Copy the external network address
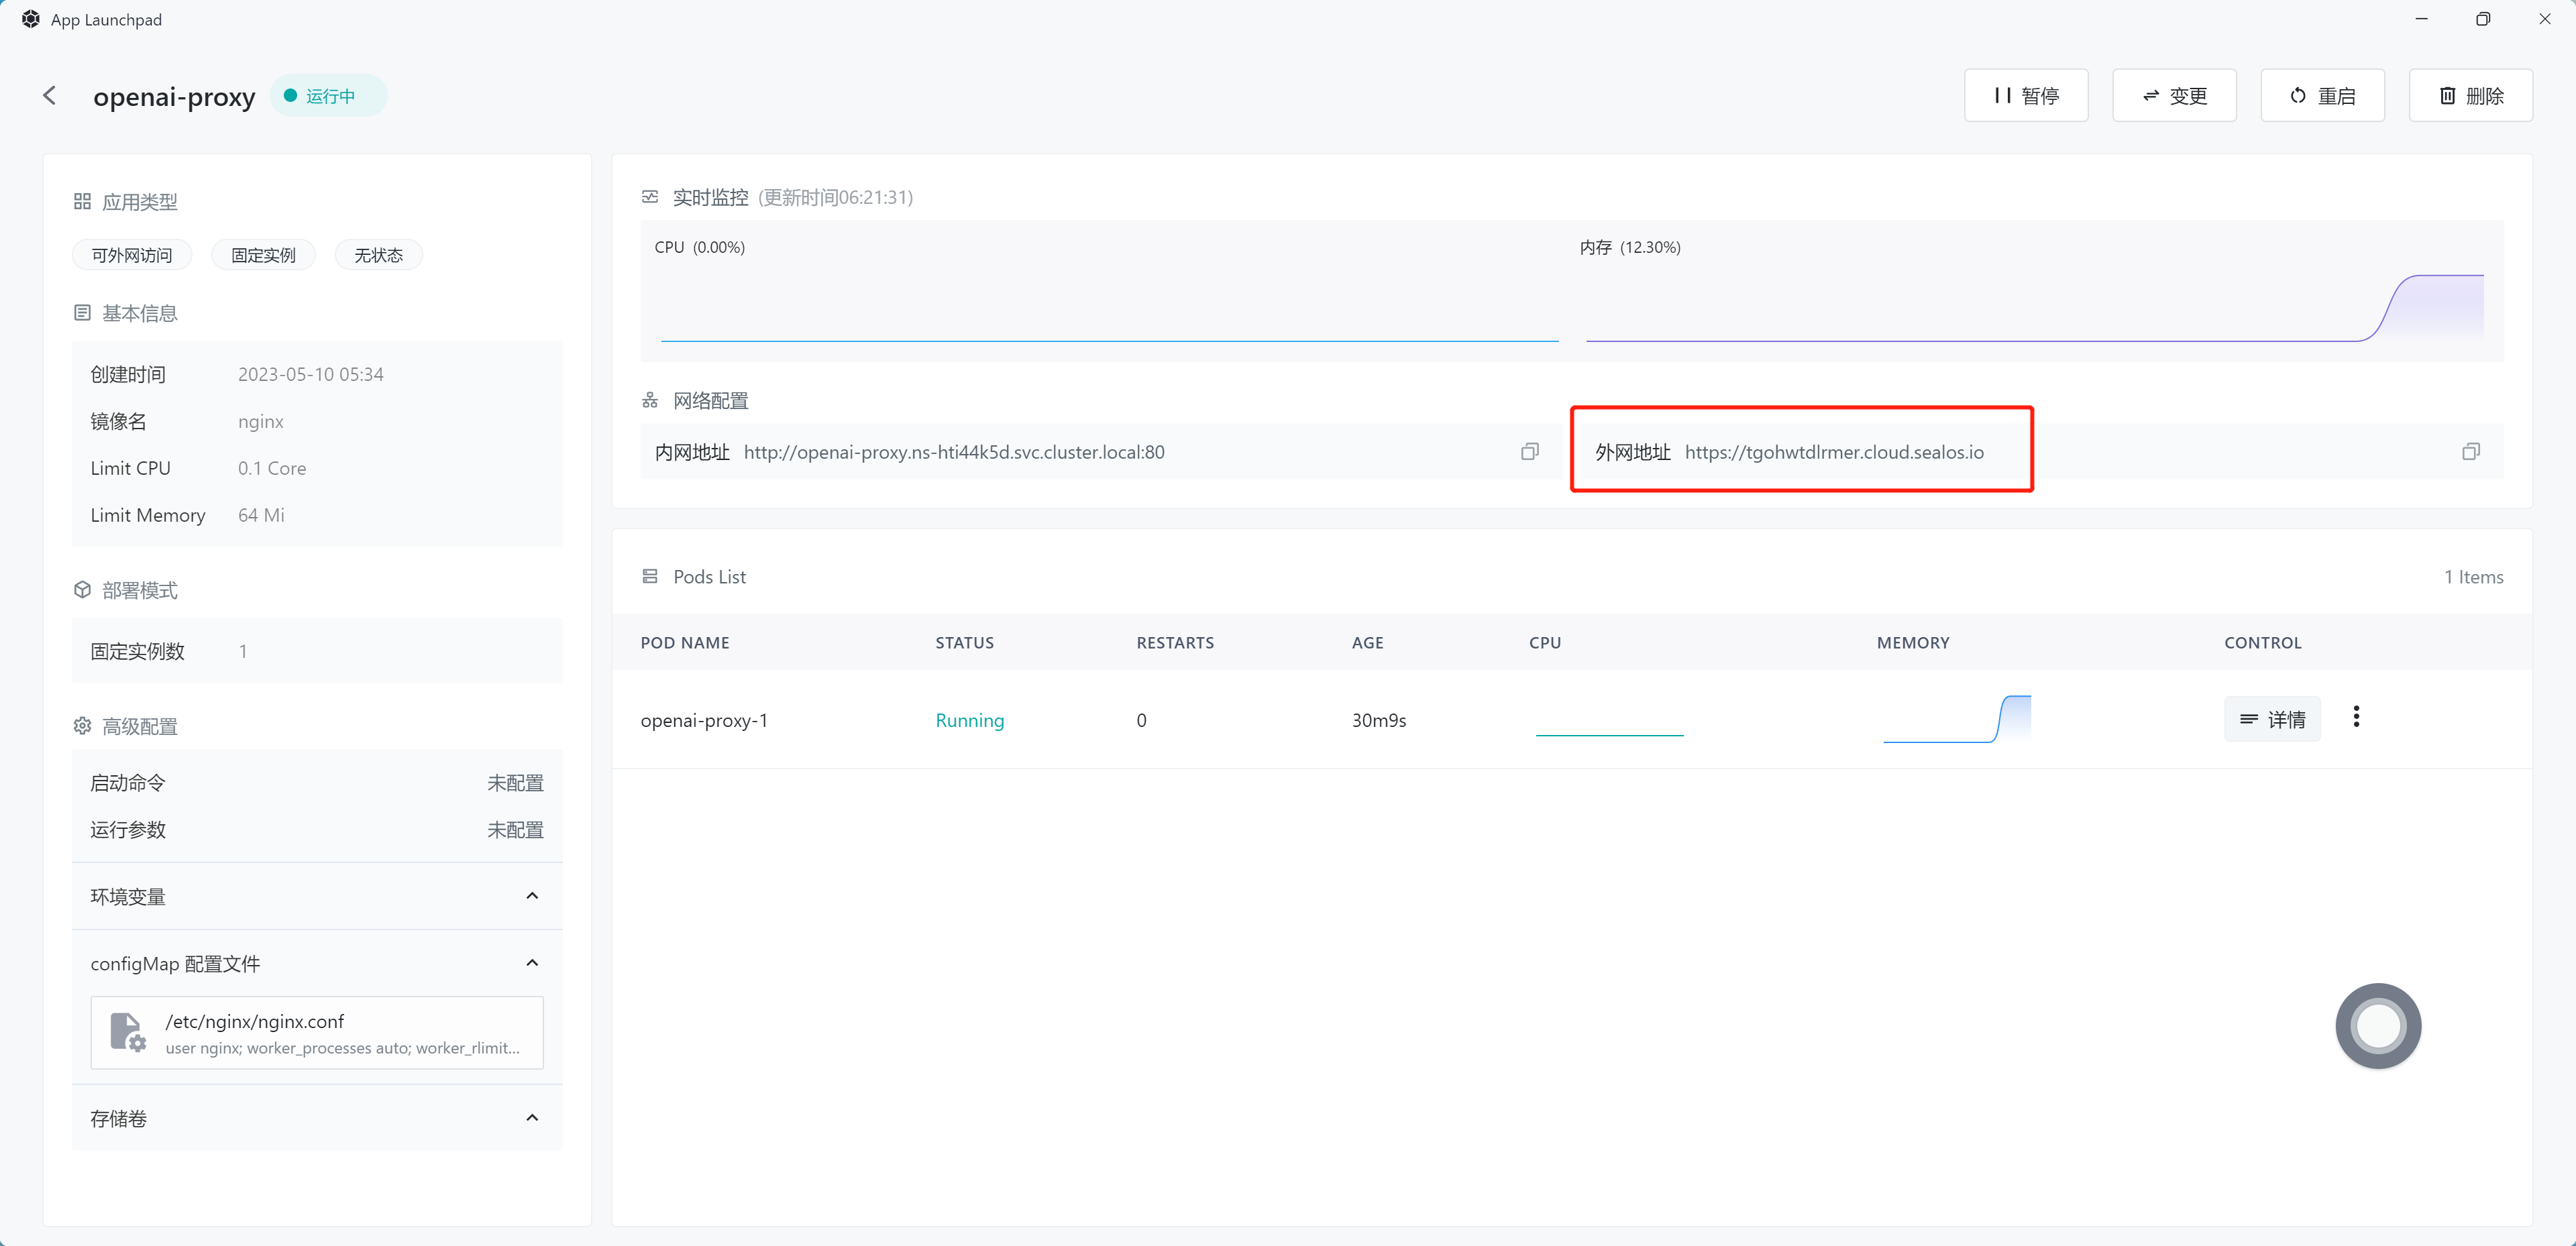The width and height of the screenshot is (2576, 1246). tap(2470, 452)
